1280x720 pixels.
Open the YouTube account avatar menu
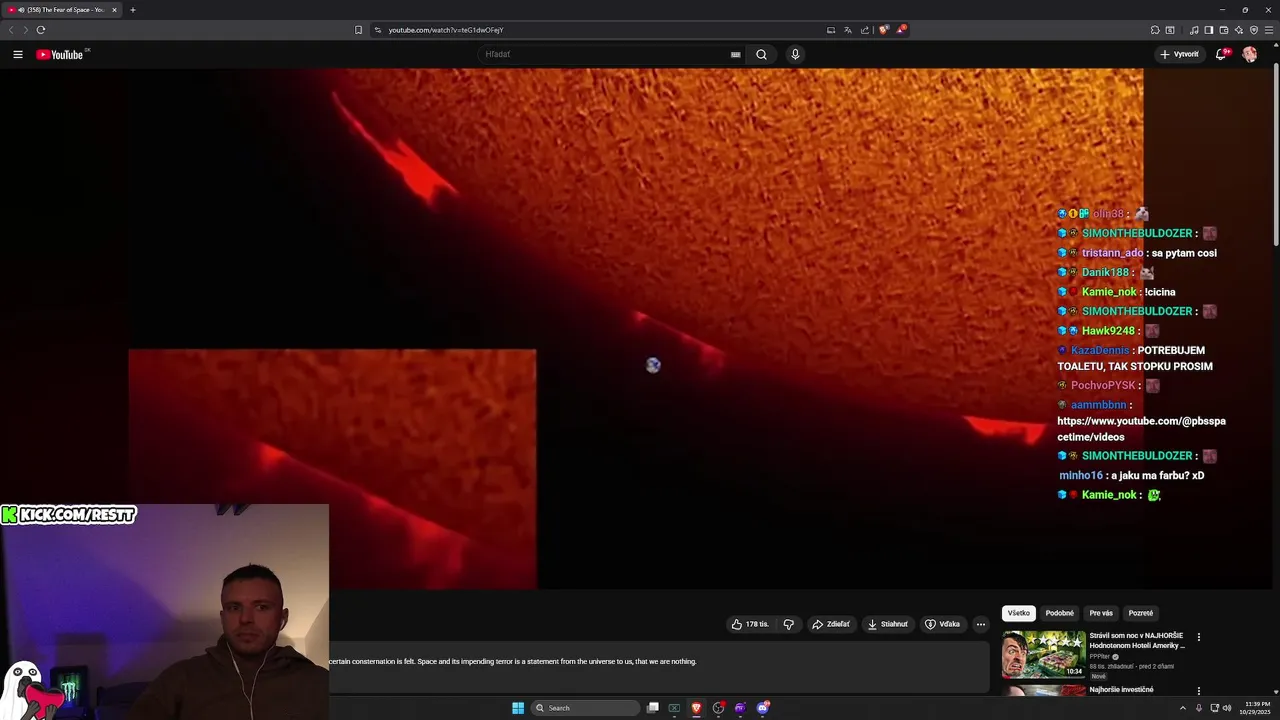1249,54
